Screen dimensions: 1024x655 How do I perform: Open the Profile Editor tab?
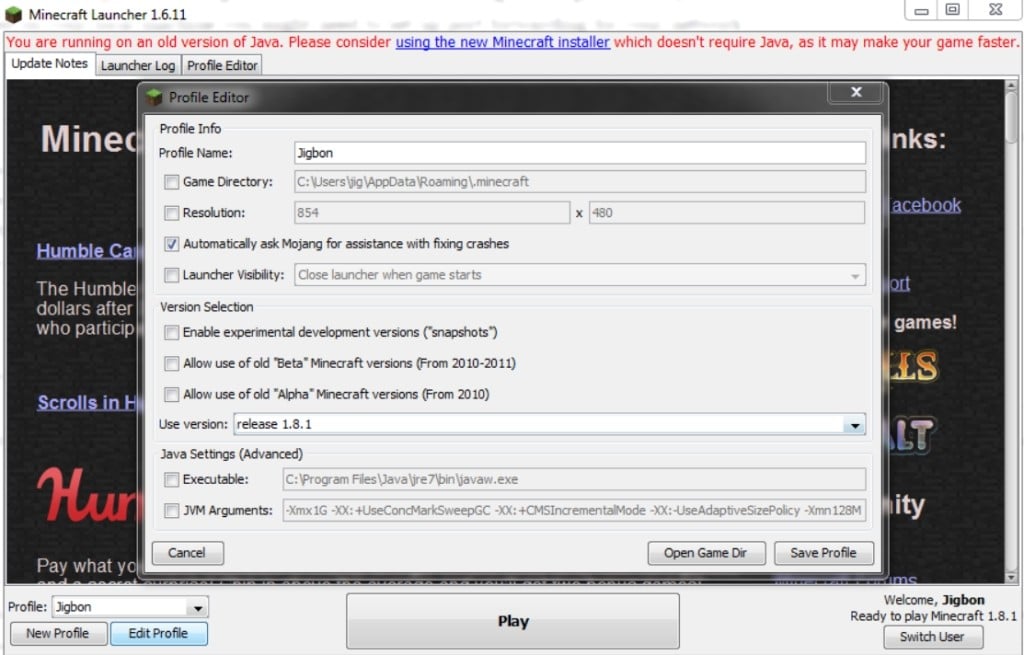222,65
